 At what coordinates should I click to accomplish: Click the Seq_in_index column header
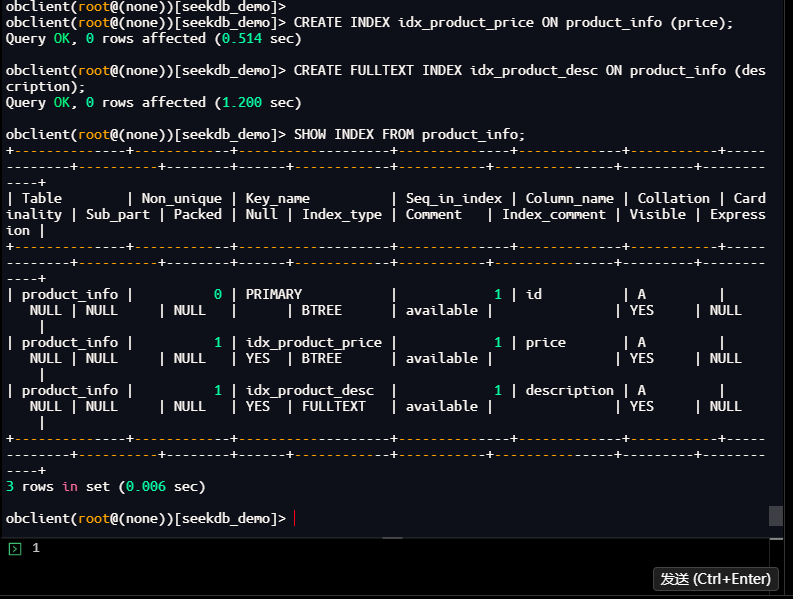pos(453,198)
